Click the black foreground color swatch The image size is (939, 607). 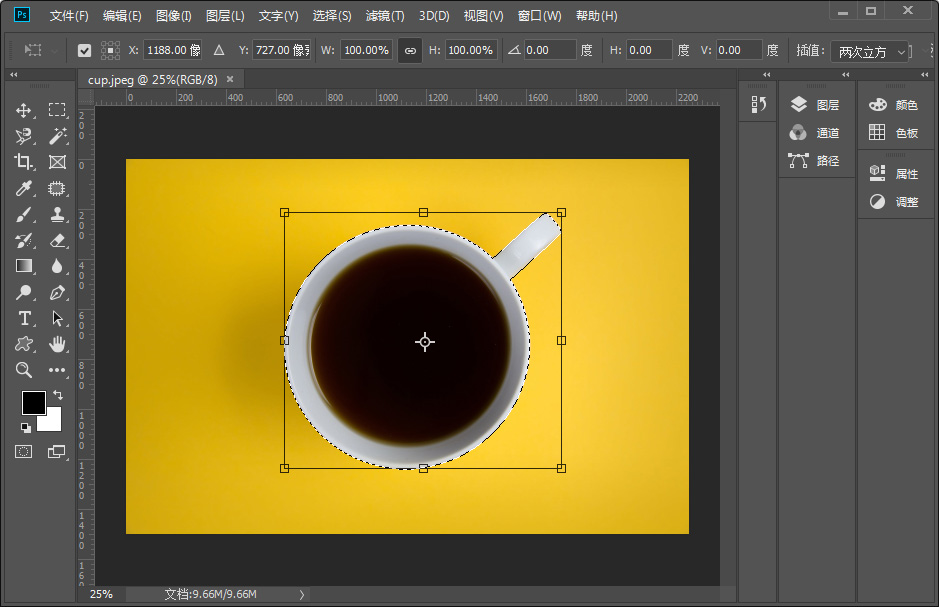pyautogui.click(x=32, y=401)
